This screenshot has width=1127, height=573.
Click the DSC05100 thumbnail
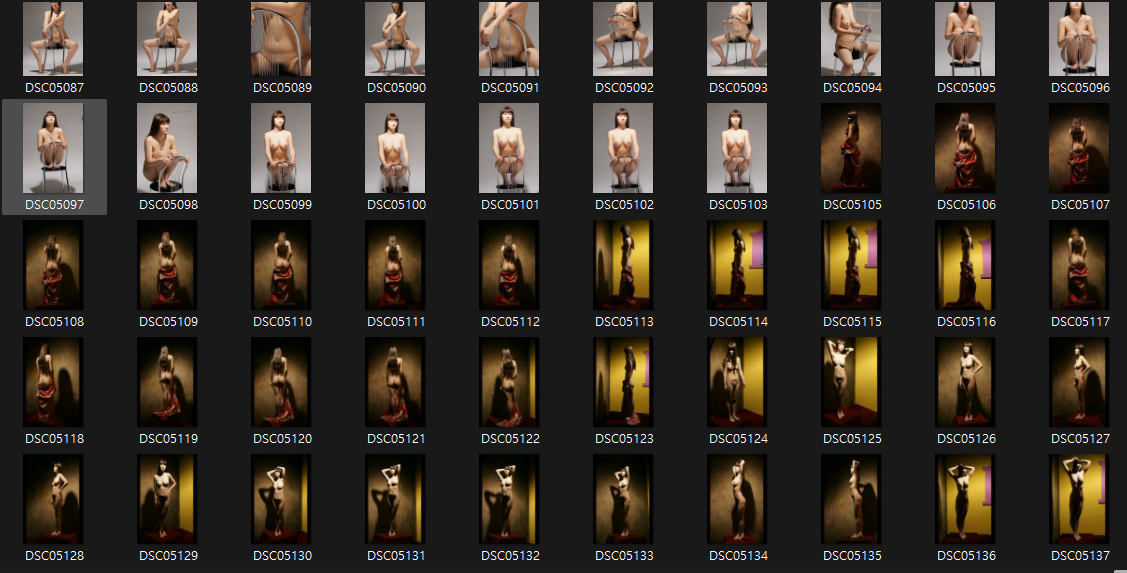click(396, 148)
